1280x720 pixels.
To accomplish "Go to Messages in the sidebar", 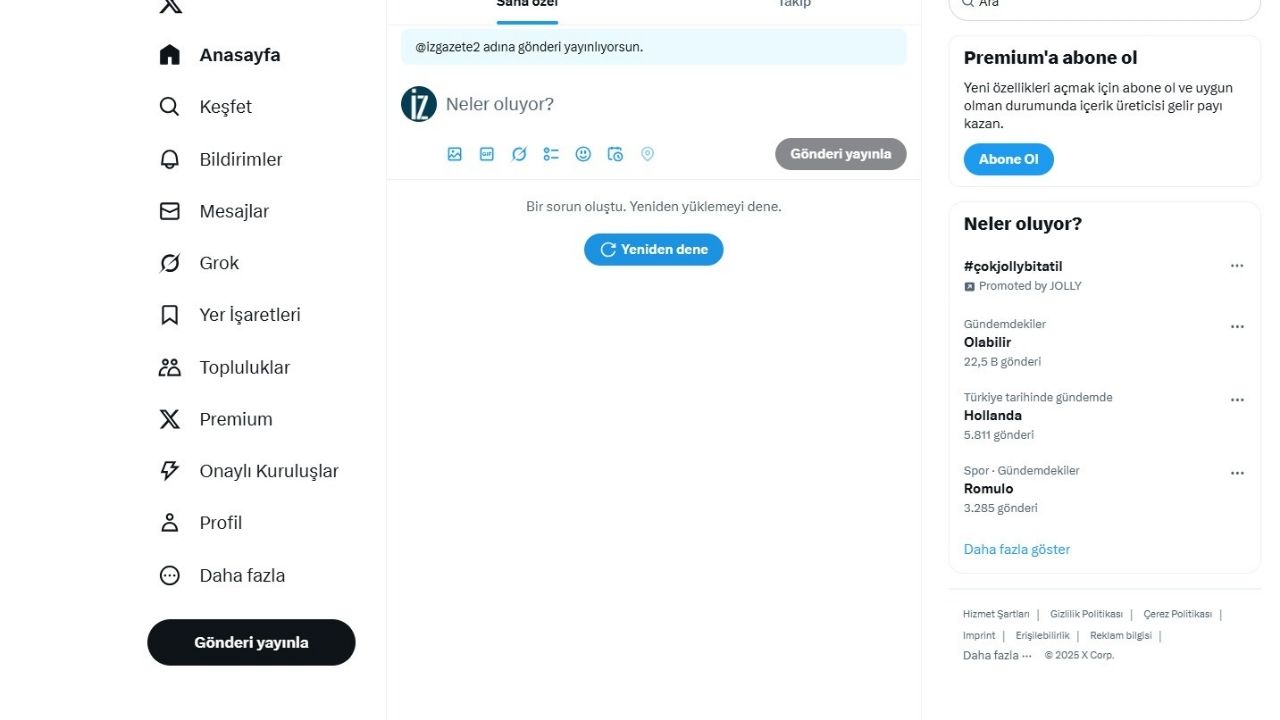I will click(x=214, y=211).
